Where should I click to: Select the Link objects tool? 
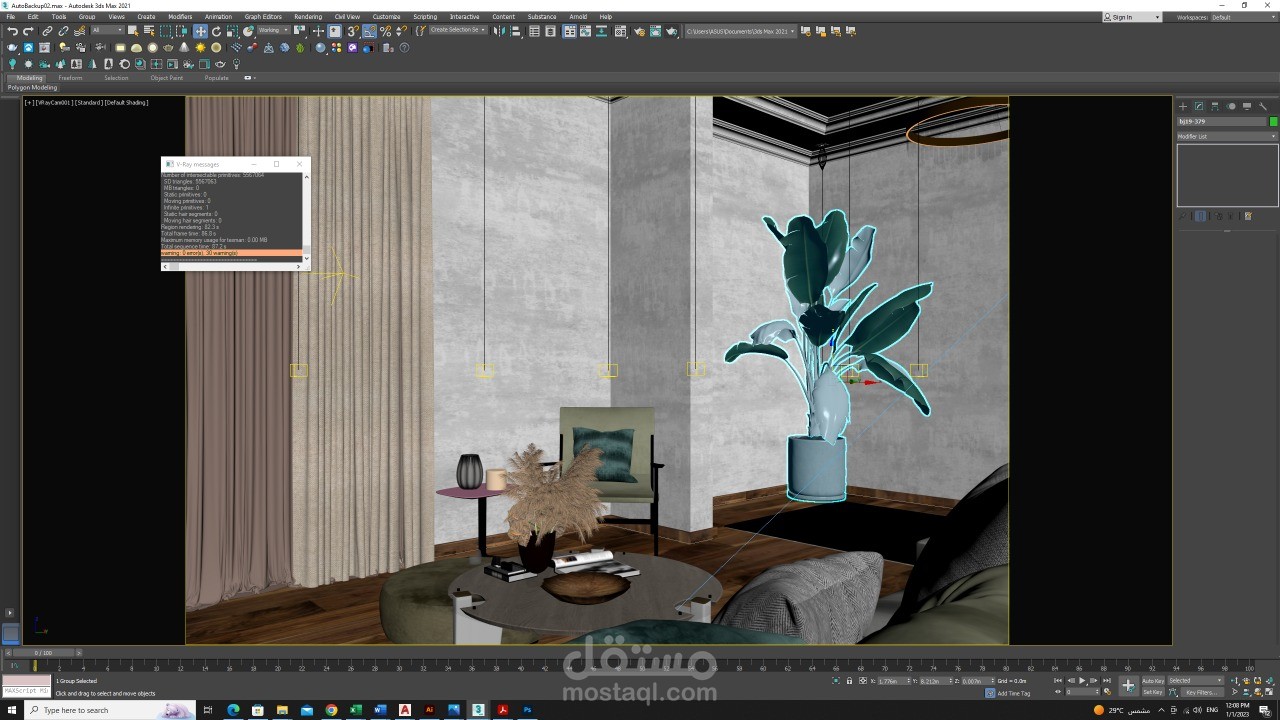click(x=47, y=31)
